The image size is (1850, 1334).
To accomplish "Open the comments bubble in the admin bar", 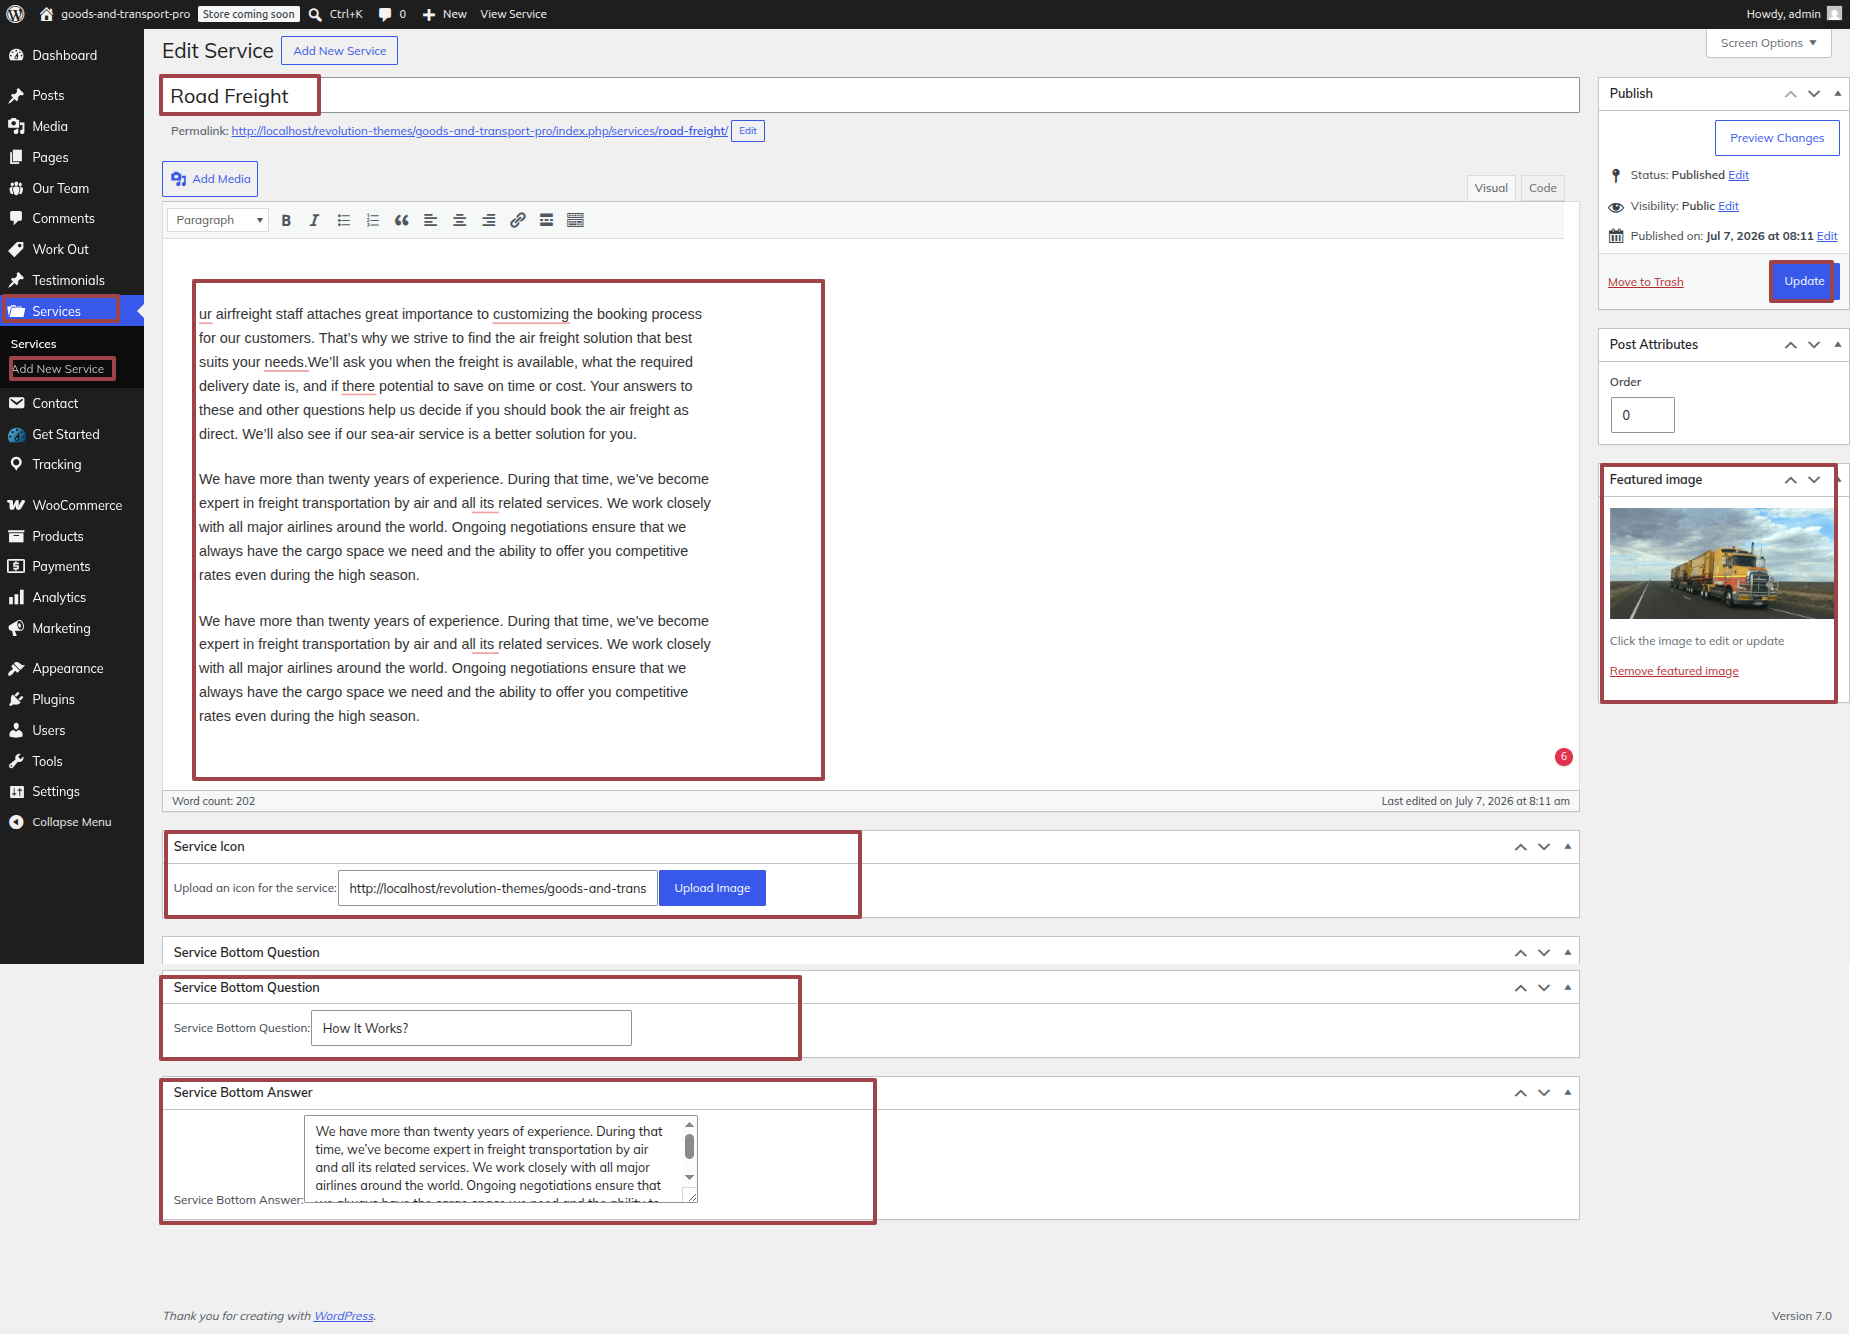I will 385,14.
